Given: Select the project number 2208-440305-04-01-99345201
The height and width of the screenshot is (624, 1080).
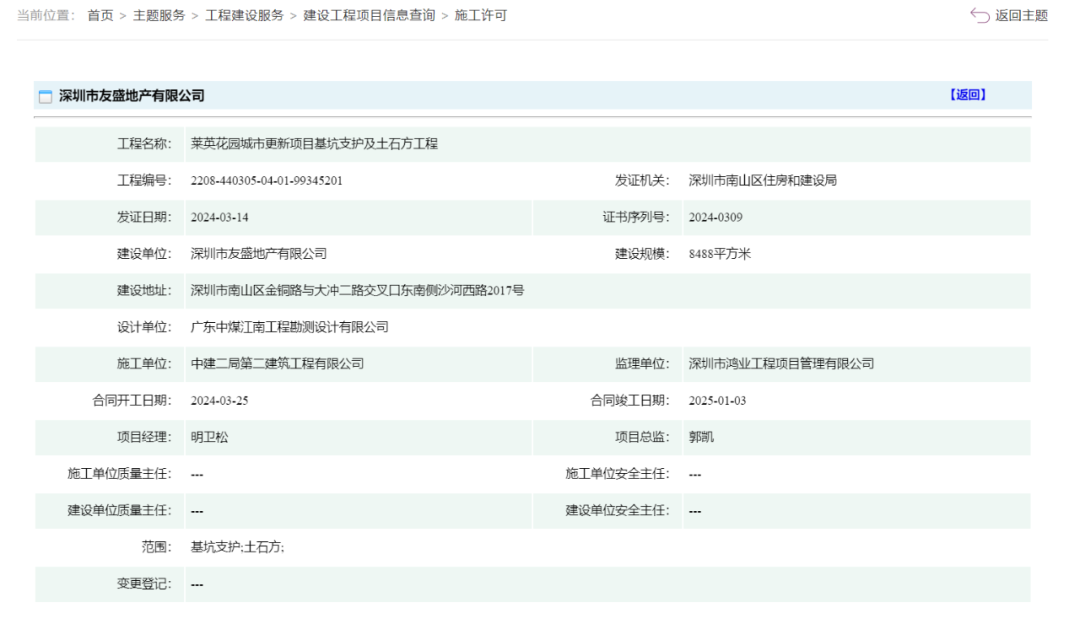Looking at the screenshot, I should point(268,181).
